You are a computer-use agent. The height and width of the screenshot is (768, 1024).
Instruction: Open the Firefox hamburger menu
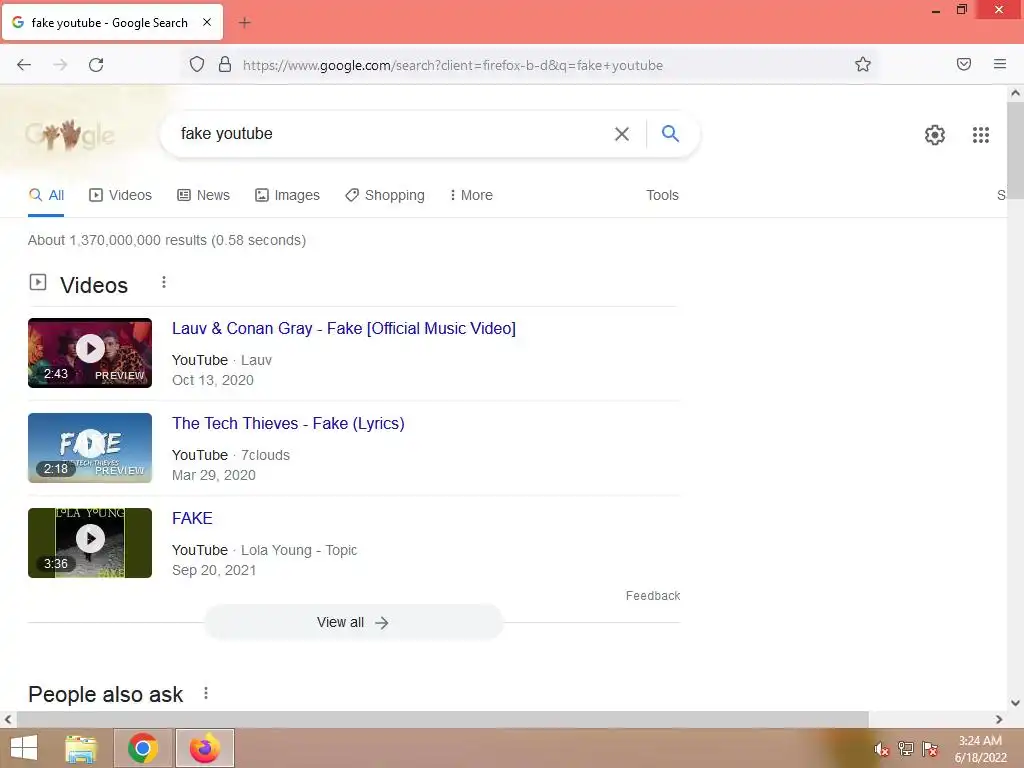coord(999,64)
